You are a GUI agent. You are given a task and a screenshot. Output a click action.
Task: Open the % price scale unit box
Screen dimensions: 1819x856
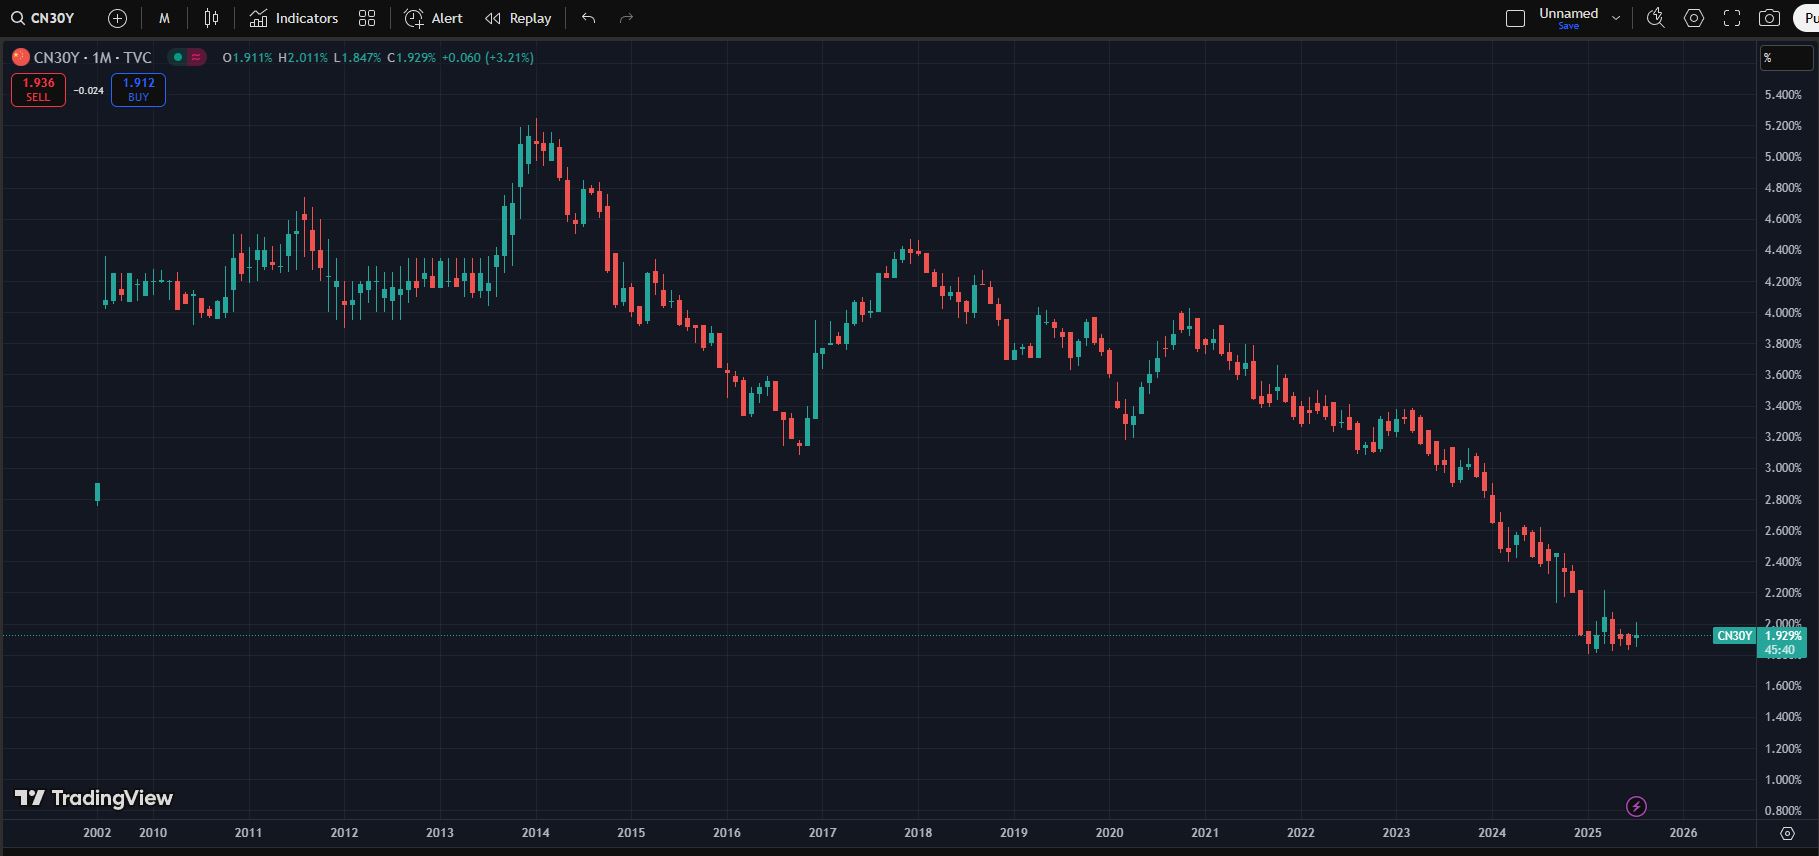tap(1786, 58)
